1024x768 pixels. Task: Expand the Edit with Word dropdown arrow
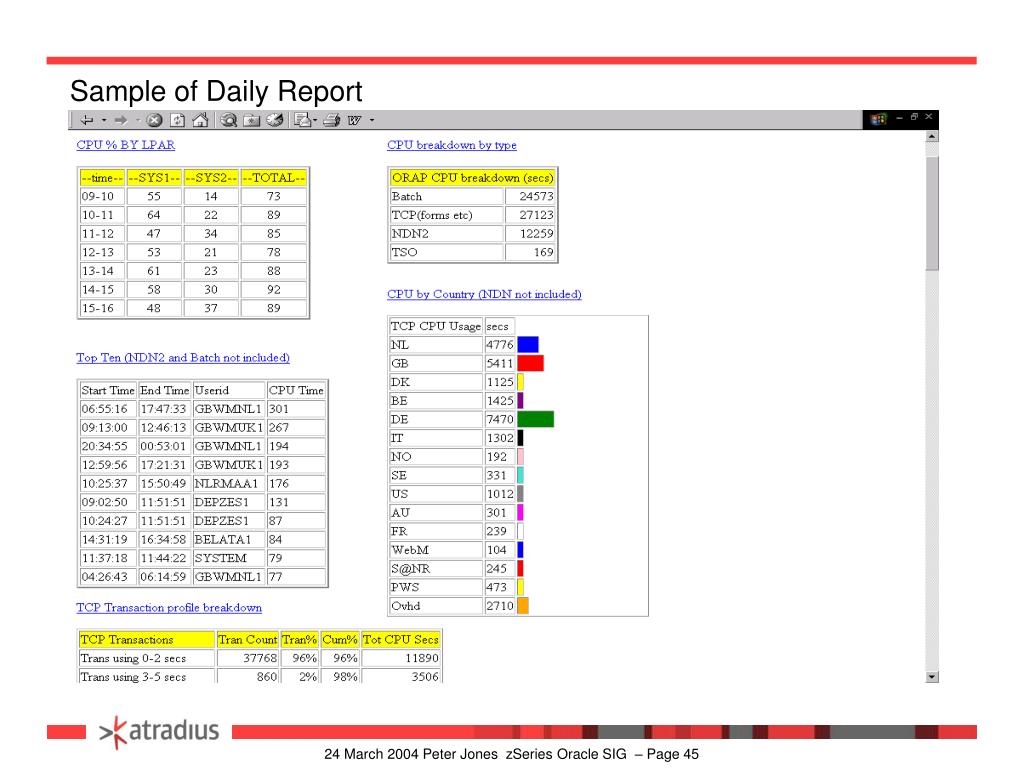(372, 120)
